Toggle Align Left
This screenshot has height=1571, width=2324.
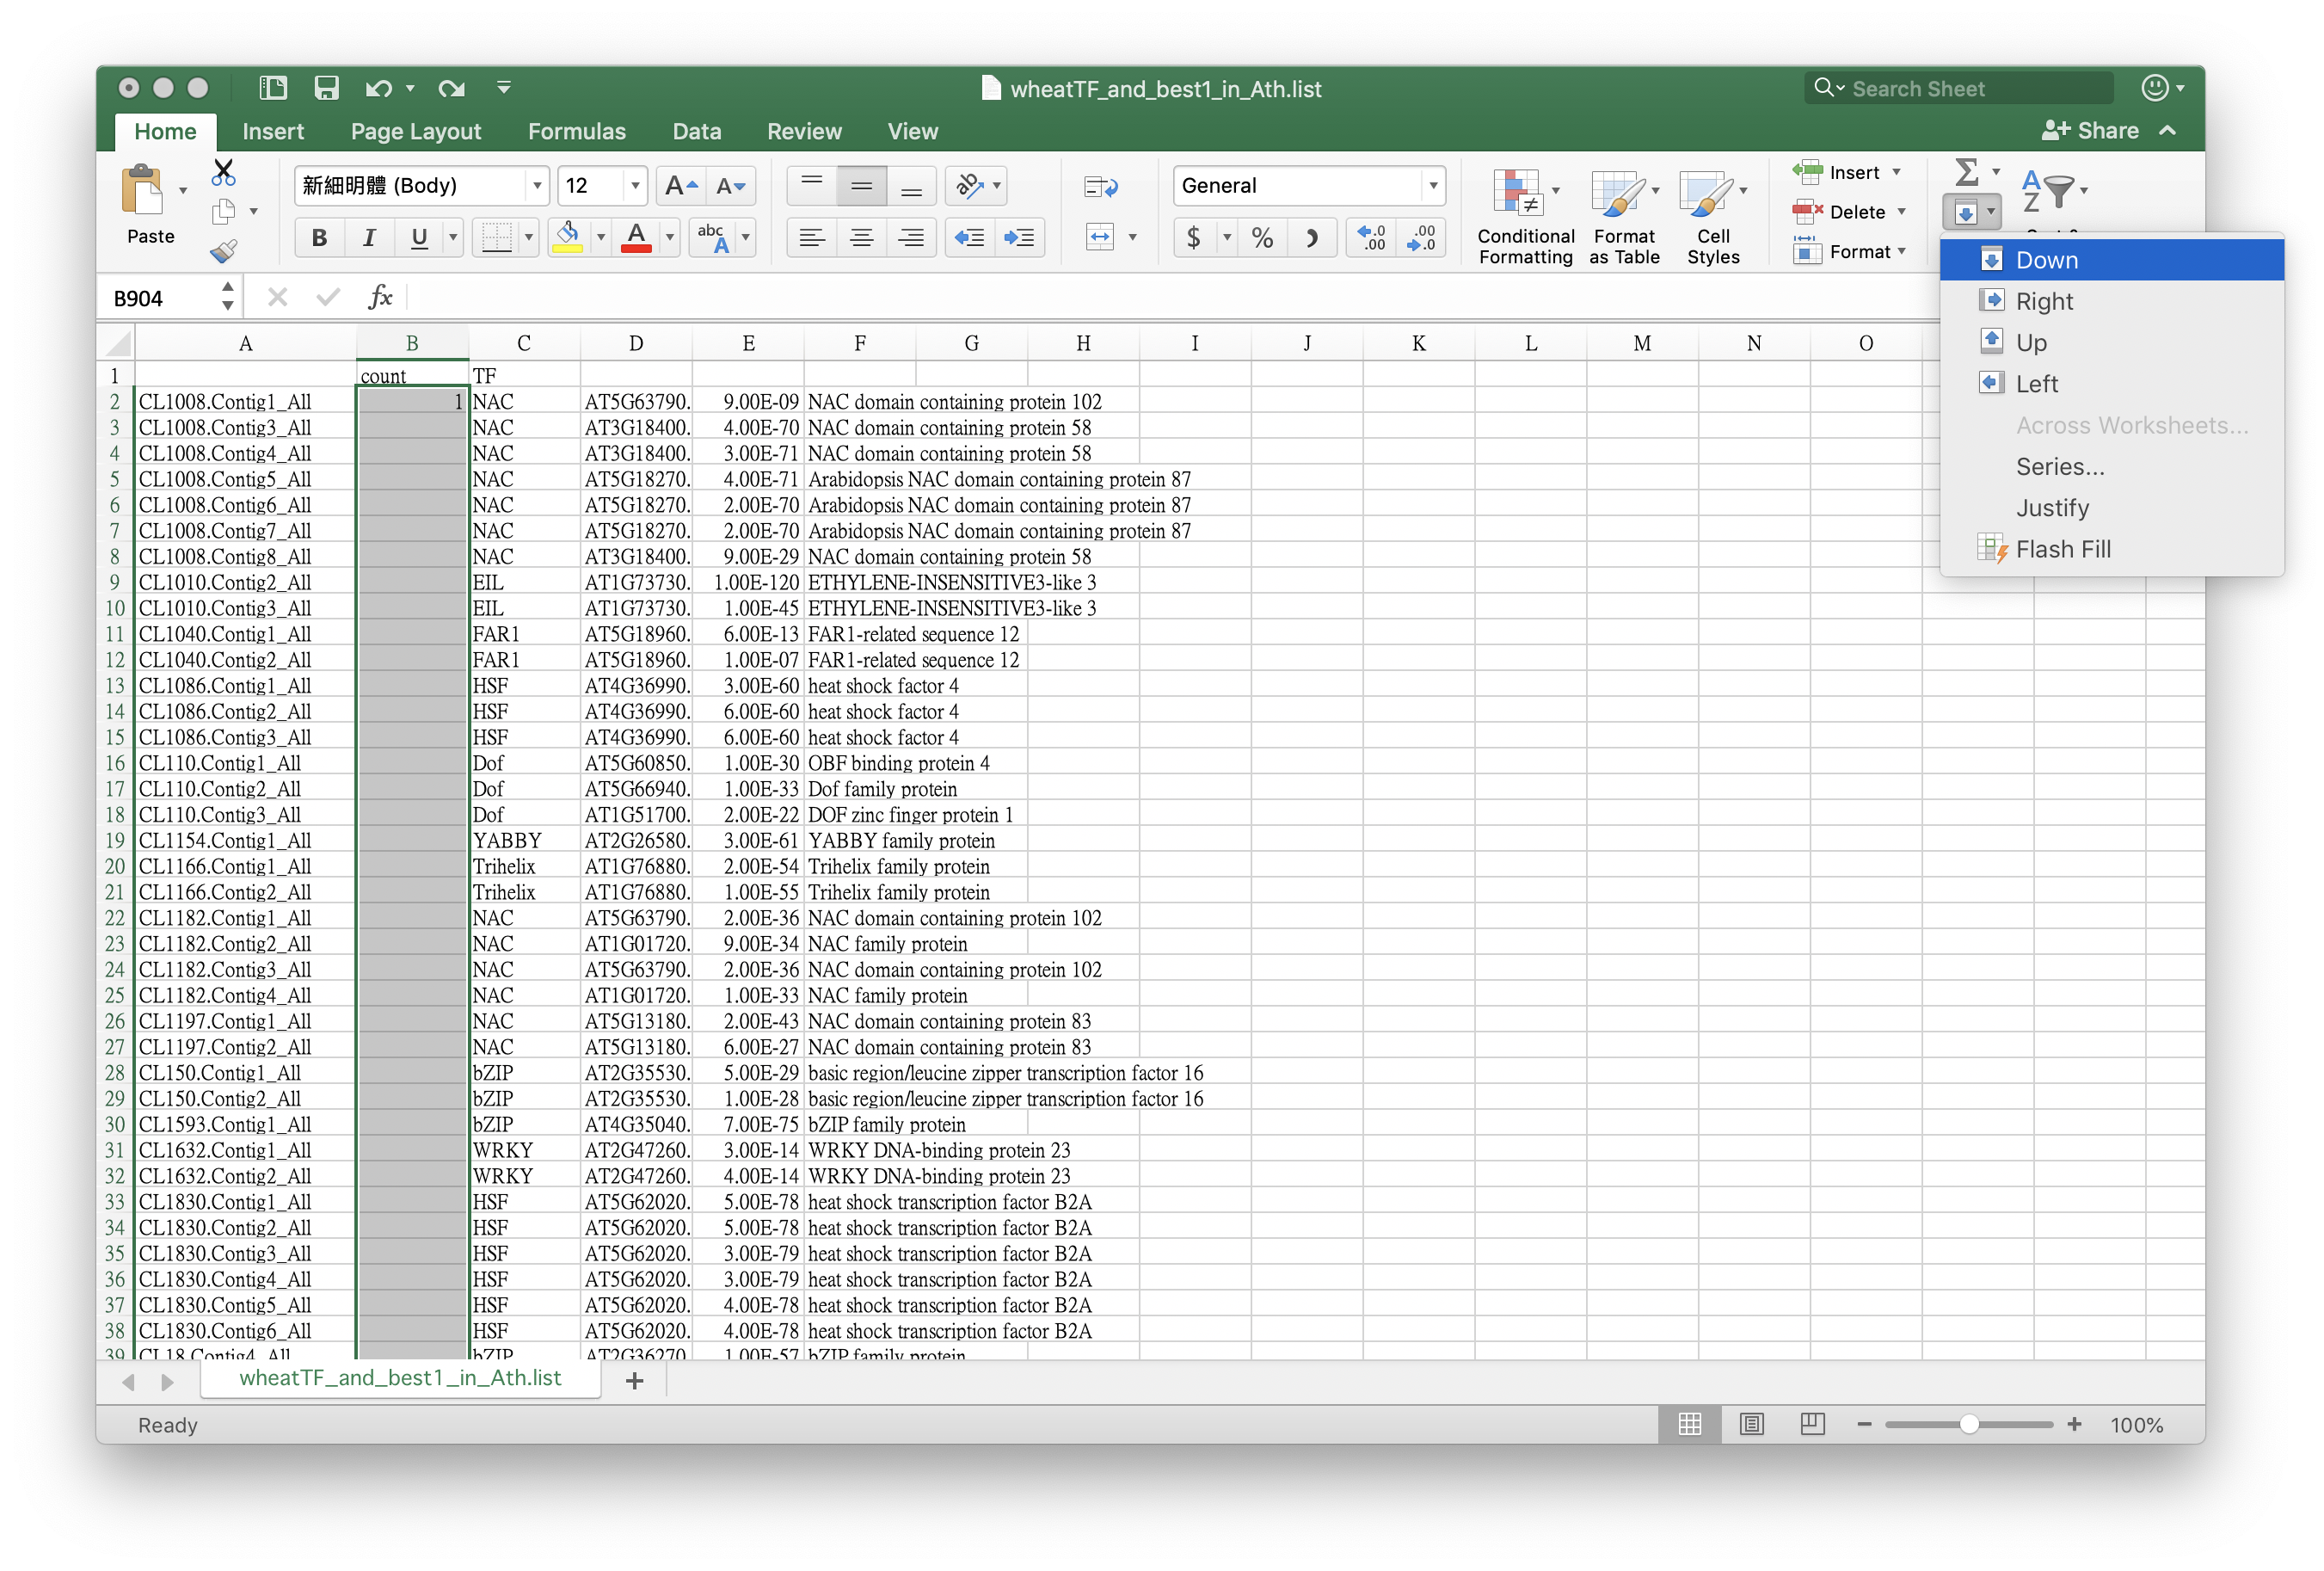(811, 237)
